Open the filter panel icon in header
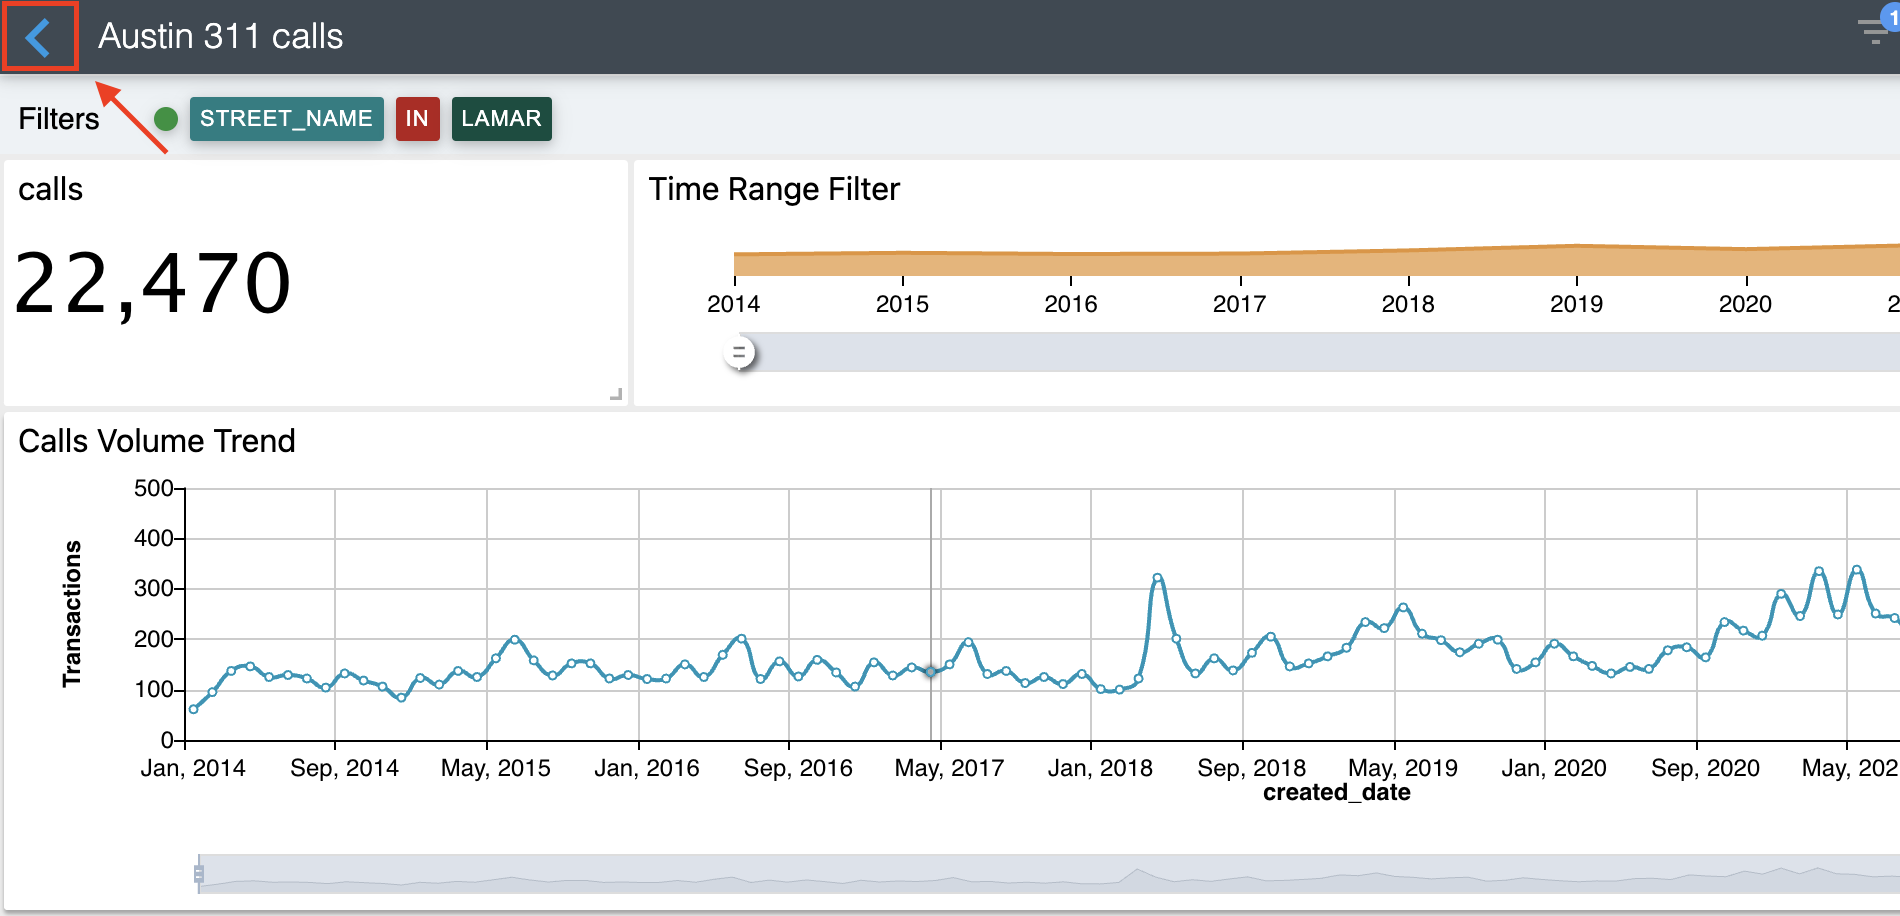This screenshot has width=1900, height=916. click(x=1874, y=32)
